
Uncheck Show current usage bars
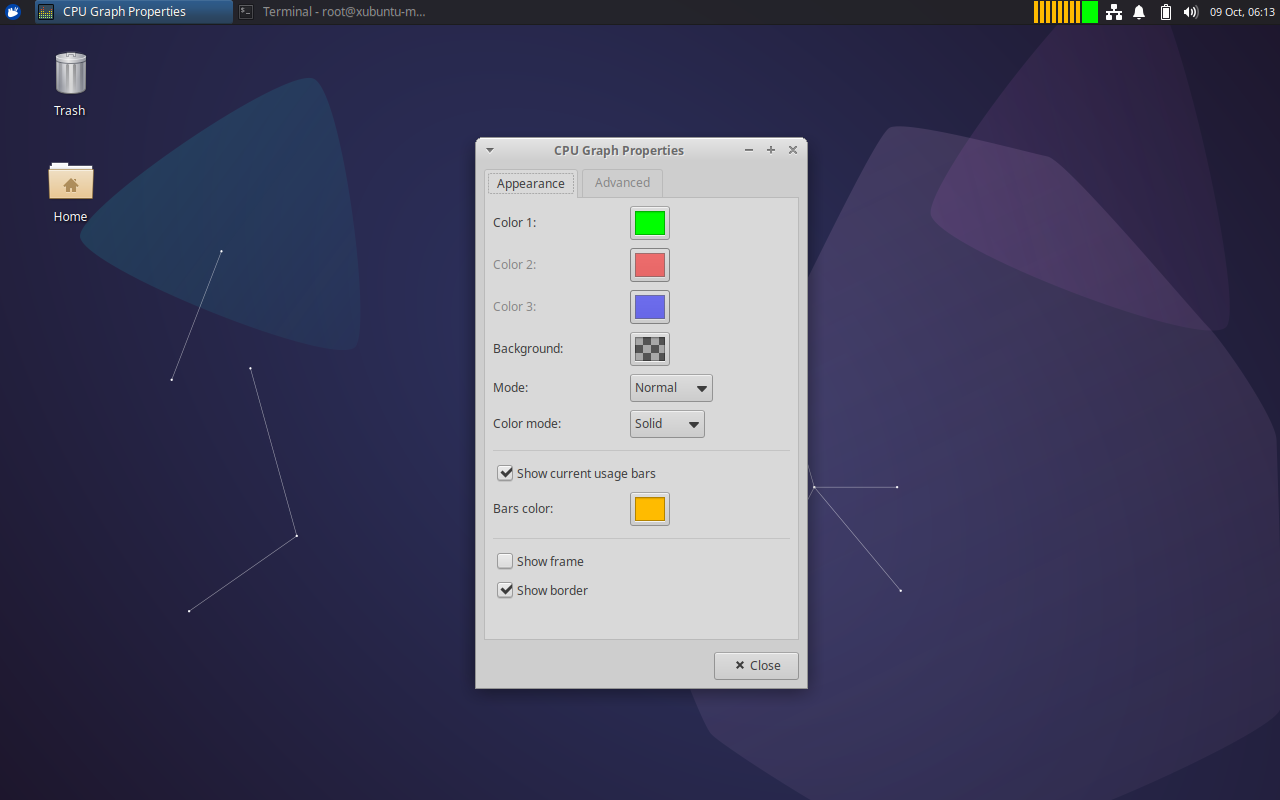tap(576, 473)
